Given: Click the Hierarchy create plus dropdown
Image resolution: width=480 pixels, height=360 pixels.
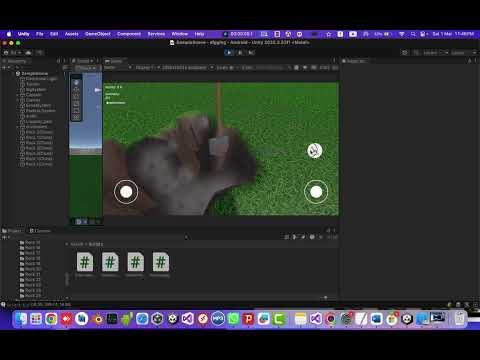Looking at the screenshot, I should coord(5,68).
